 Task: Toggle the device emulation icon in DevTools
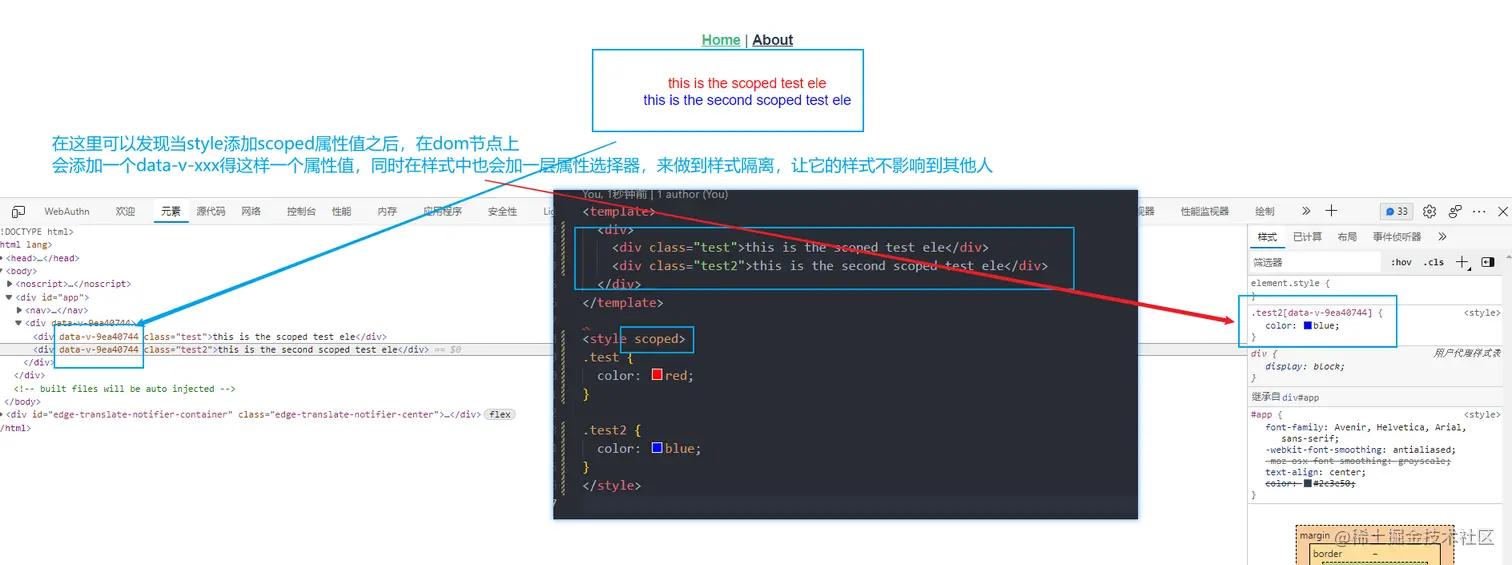tap(18, 212)
